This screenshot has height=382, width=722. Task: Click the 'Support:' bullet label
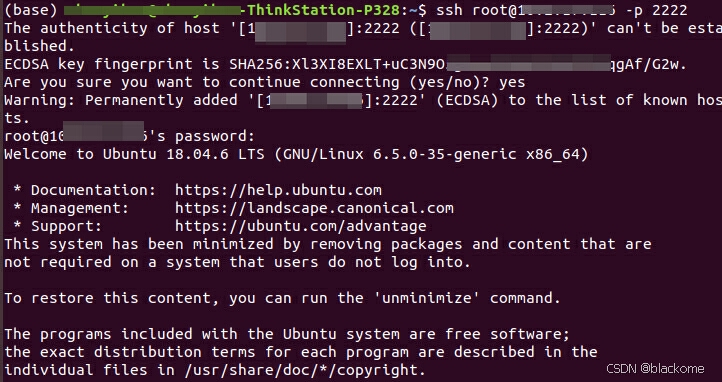pos(66,226)
